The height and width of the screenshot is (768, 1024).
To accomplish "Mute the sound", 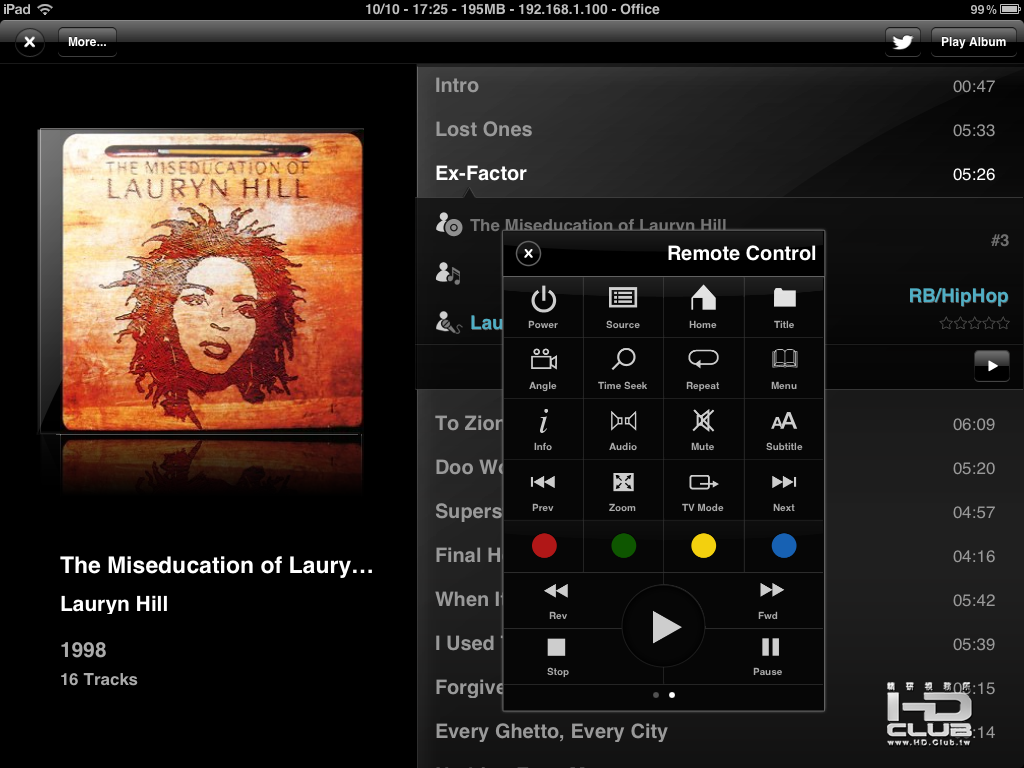I will pos(703,430).
